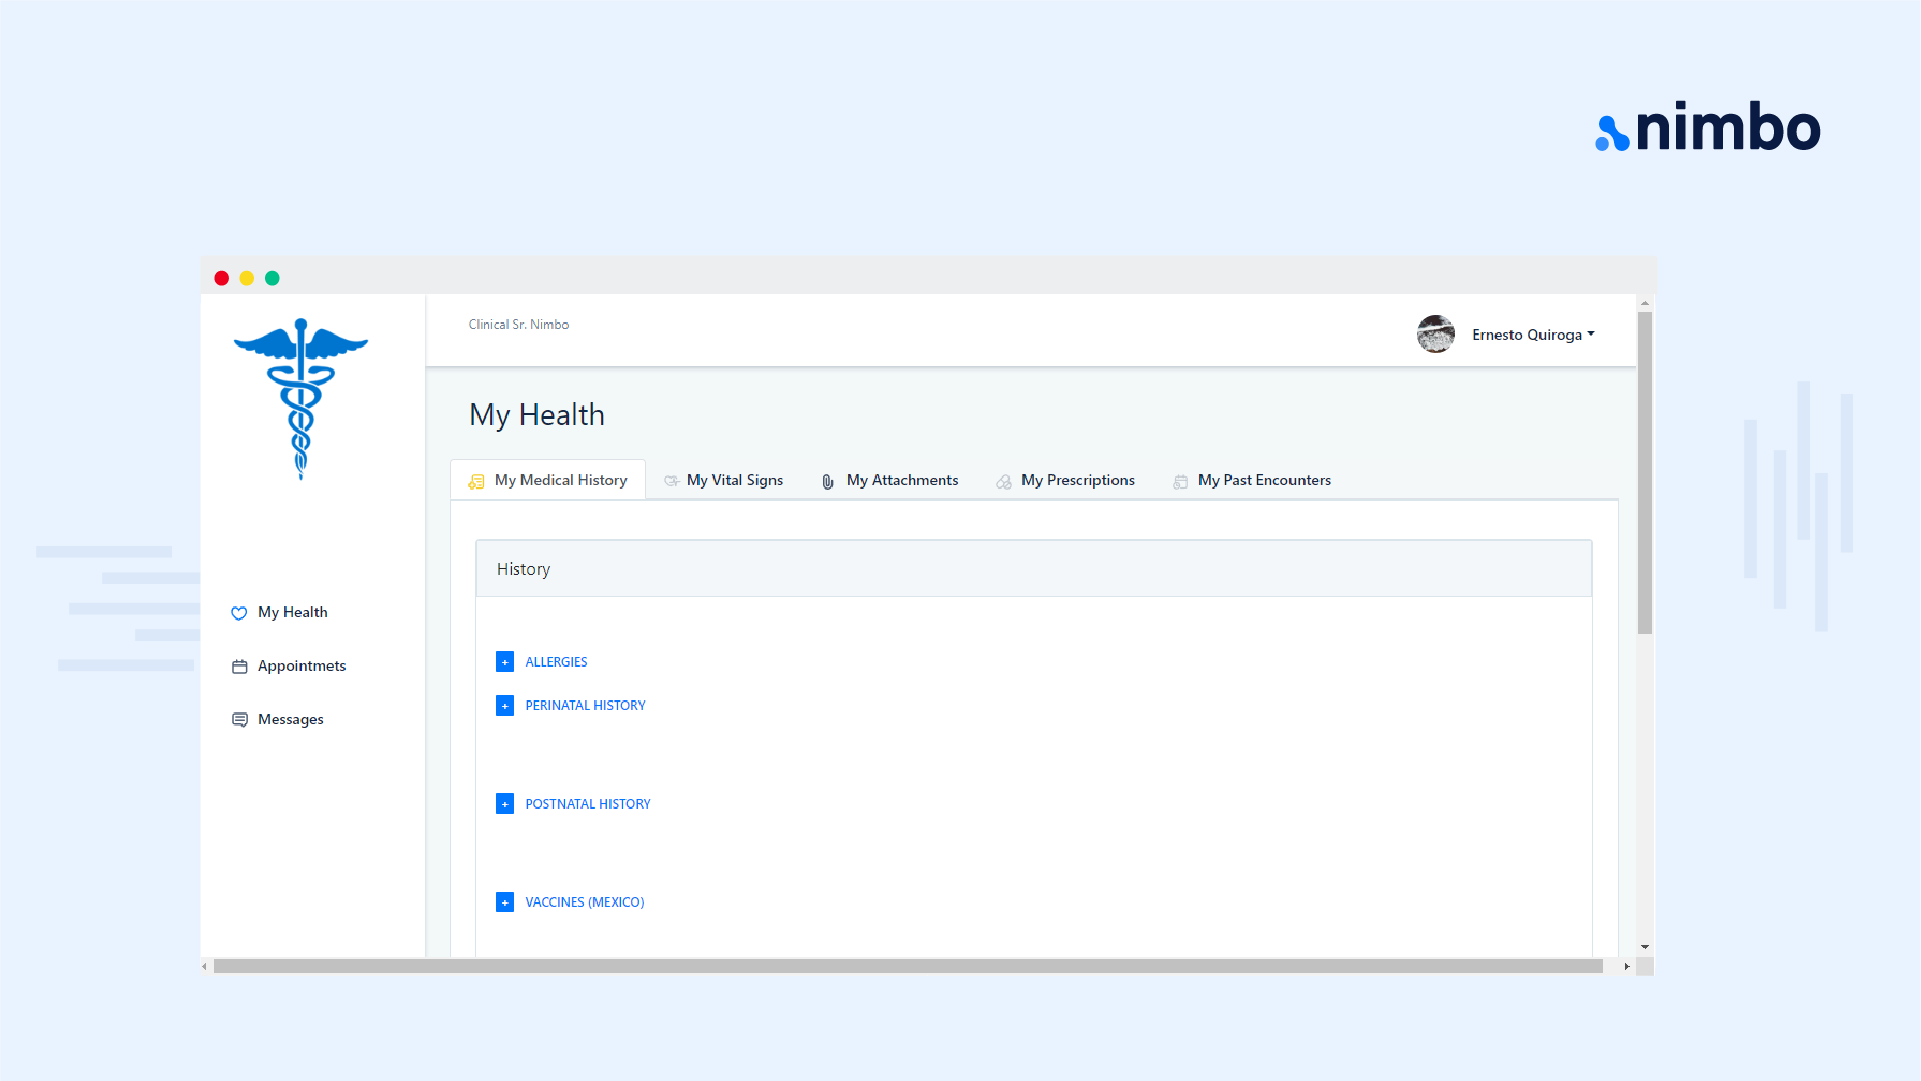The width and height of the screenshot is (1921, 1081).
Task: Click the vertical scrollbar thumb
Action: [x=1644, y=470]
